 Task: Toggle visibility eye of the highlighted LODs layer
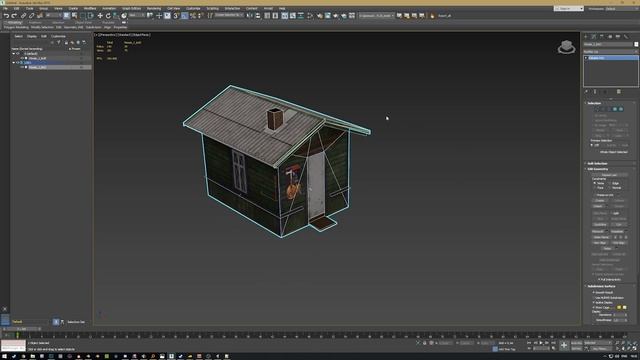(x=18, y=62)
